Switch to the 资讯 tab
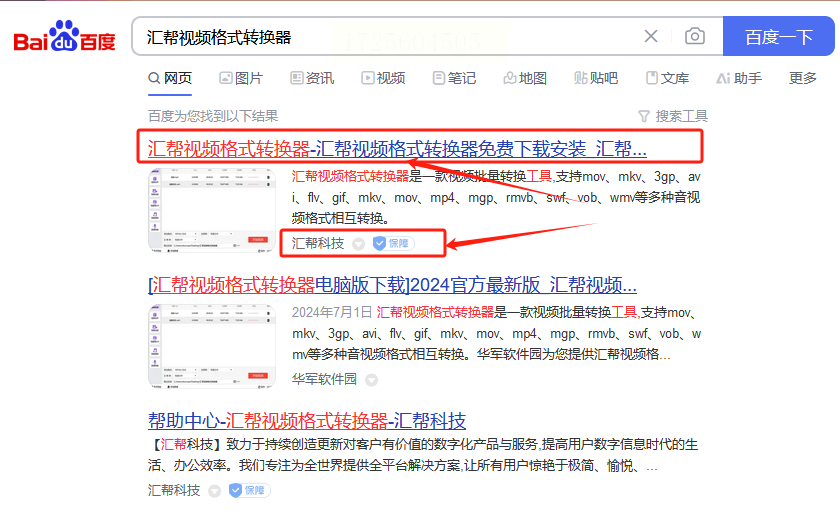This screenshot has width=840, height=519. pyautogui.click(x=312, y=78)
